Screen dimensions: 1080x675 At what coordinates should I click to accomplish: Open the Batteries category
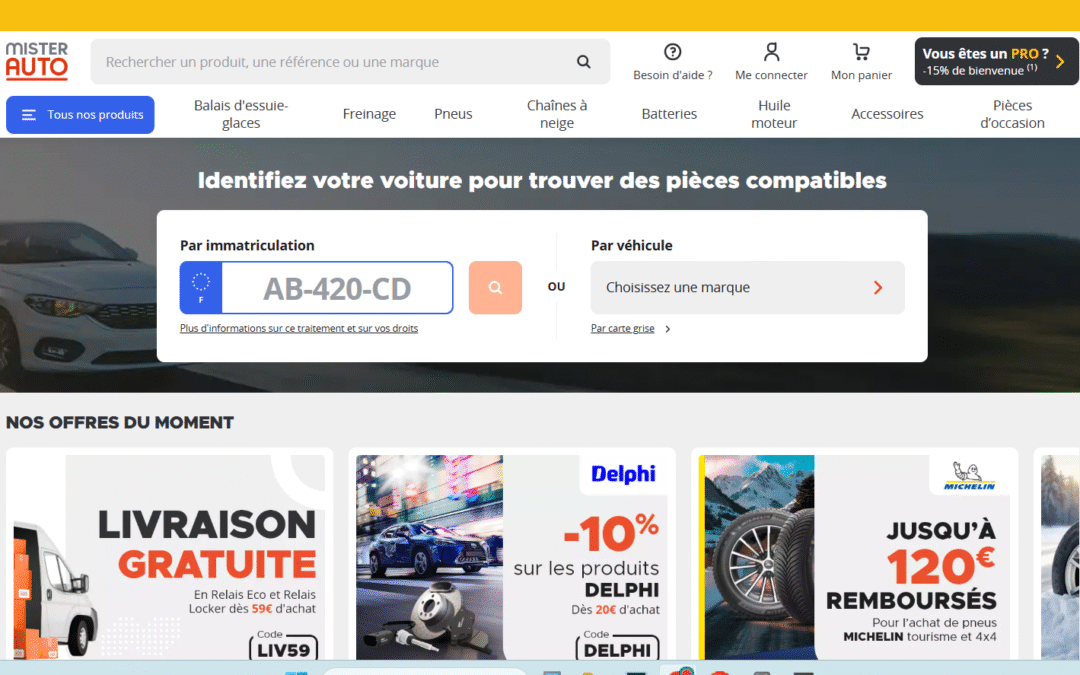click(x=669, y=114)
